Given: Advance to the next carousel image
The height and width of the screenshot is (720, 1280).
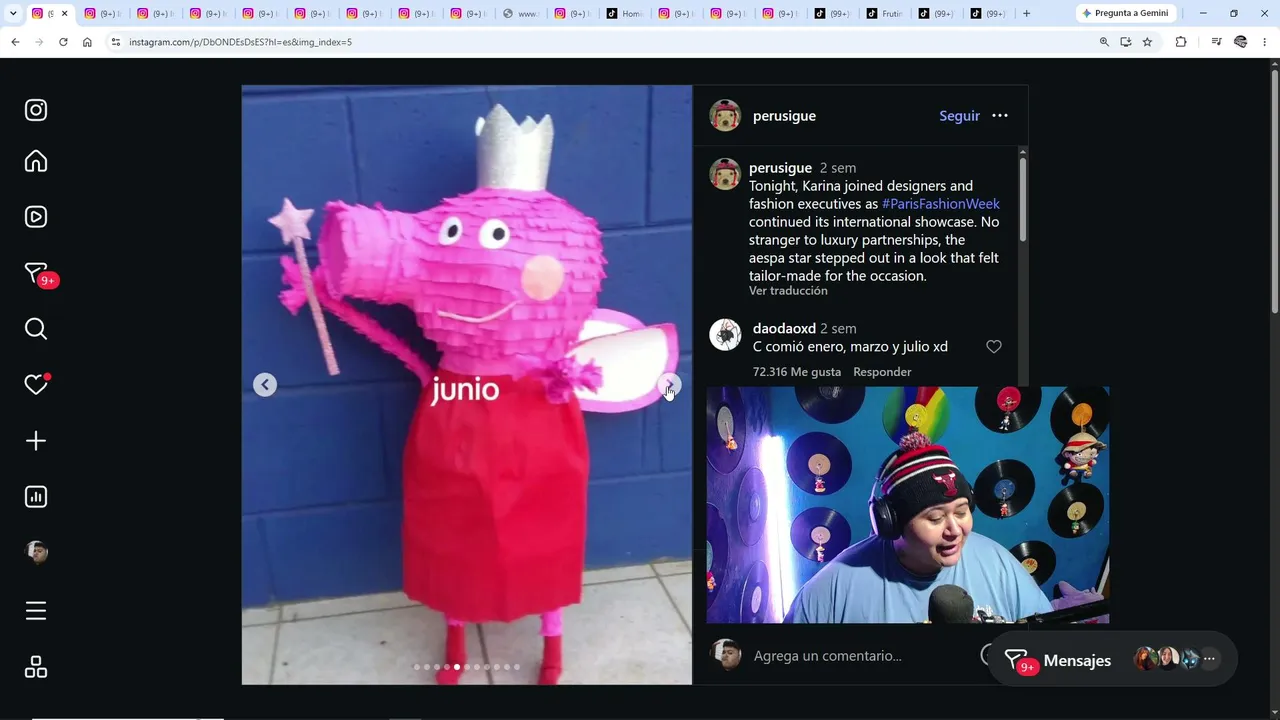Looking at the screenshot, I should pyautogui.click(x=669, y=385).
